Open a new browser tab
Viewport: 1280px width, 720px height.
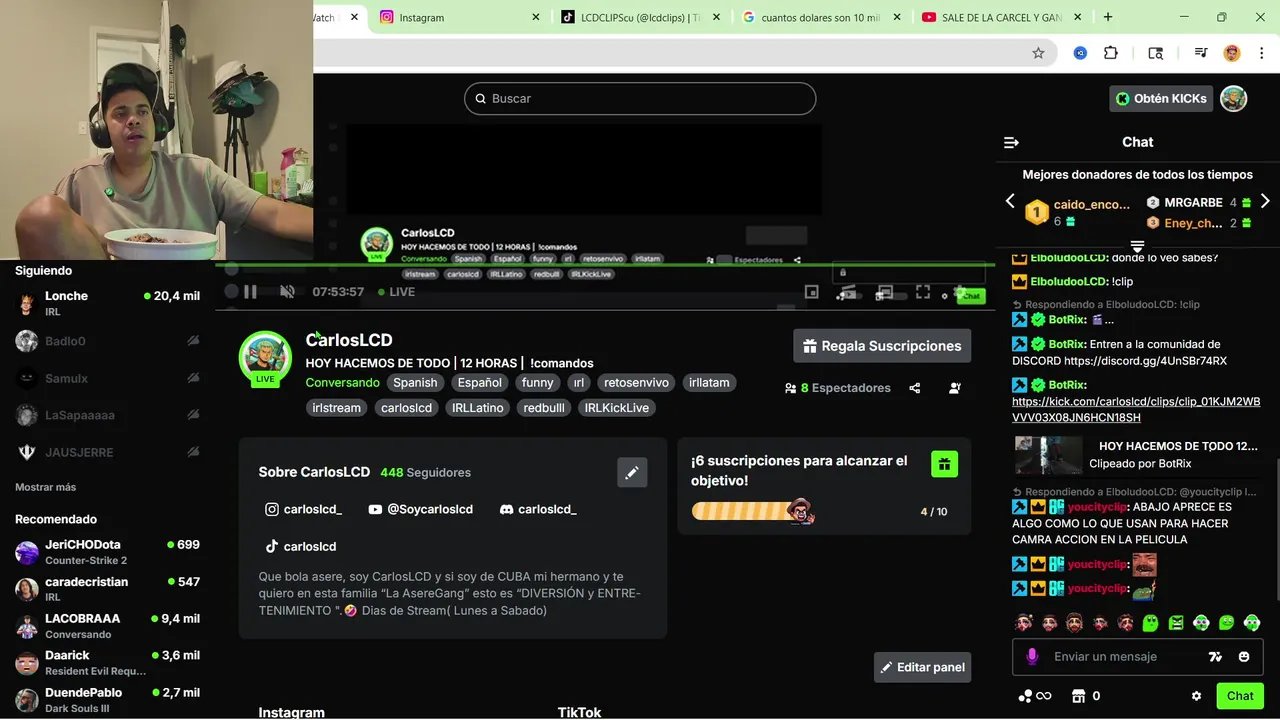point(1108,17)
